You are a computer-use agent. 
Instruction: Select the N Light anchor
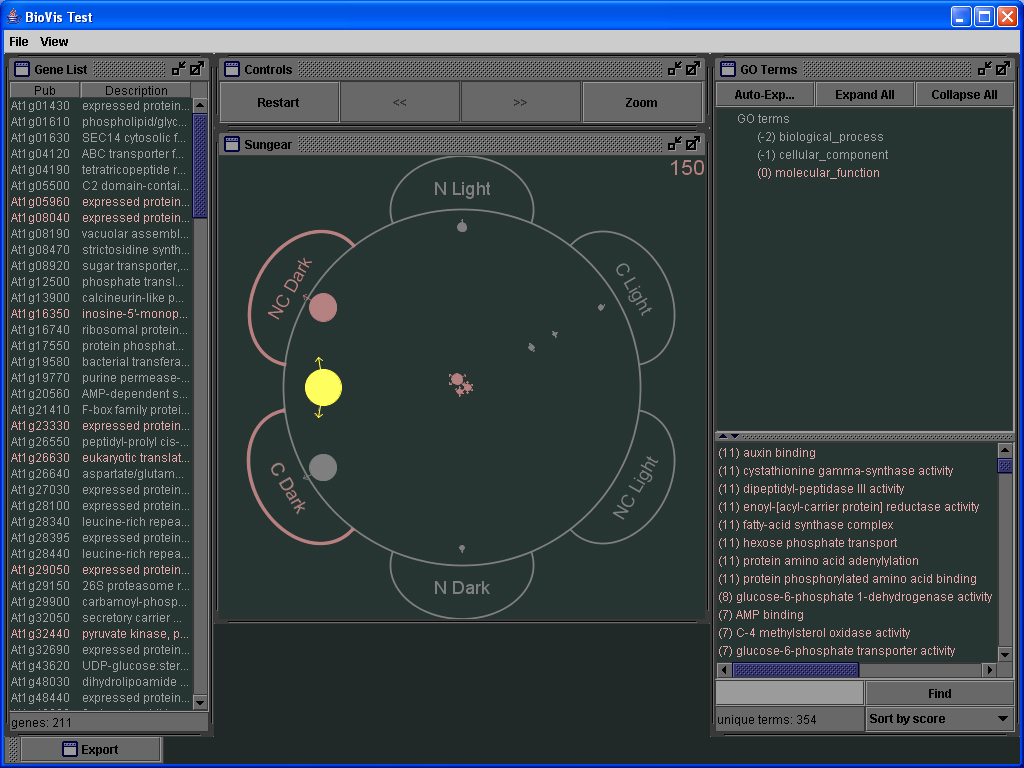[x=462, y=189]
